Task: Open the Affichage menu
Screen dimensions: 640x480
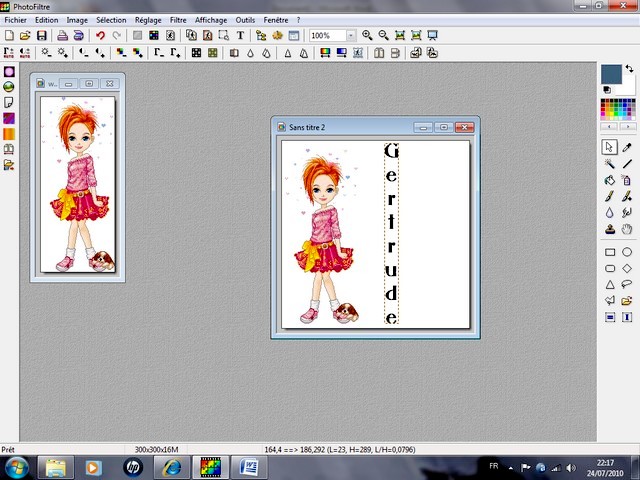Action: coord(211,20)
